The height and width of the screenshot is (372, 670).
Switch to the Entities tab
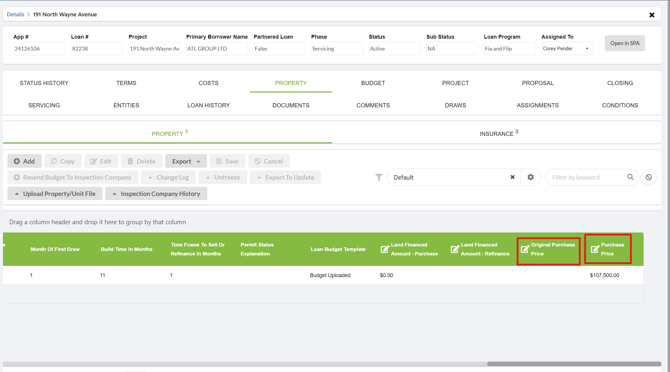click(126, 105)
